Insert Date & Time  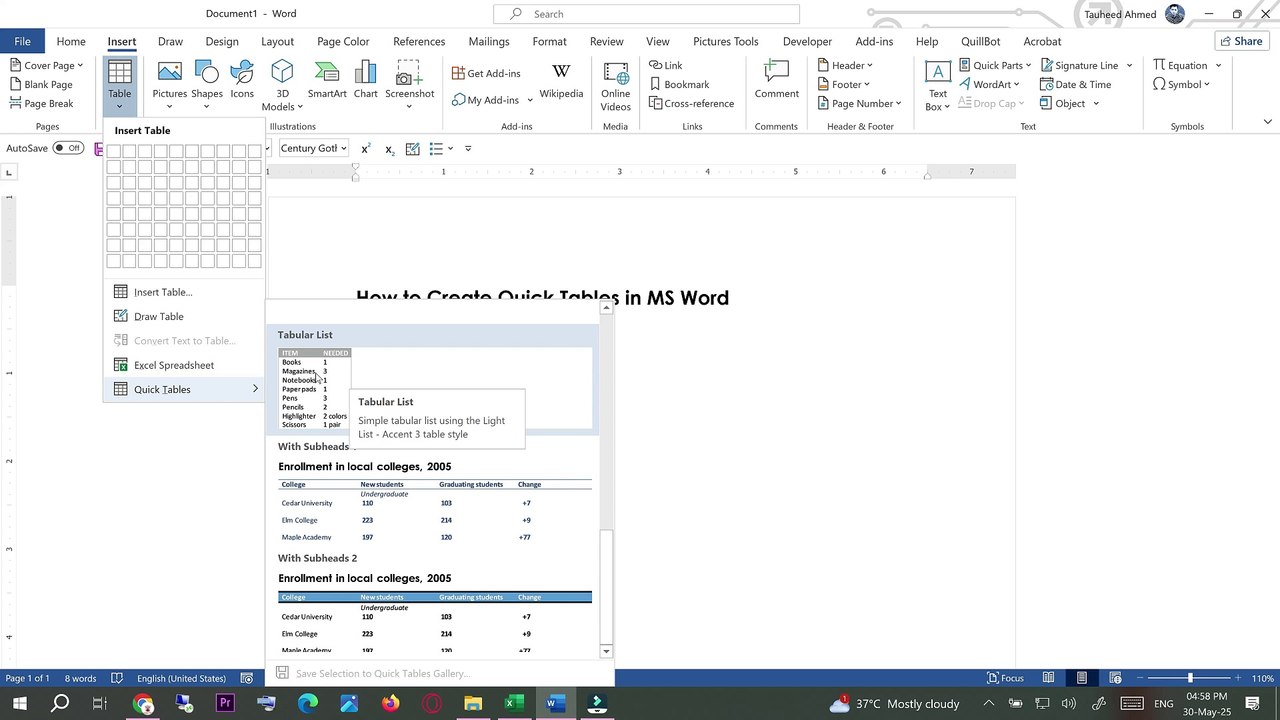1076,84
